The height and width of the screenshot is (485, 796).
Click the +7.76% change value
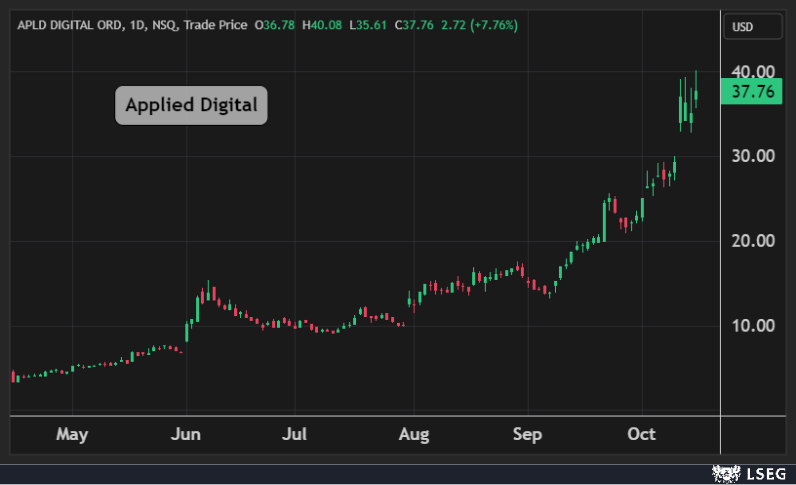(489, 25)
